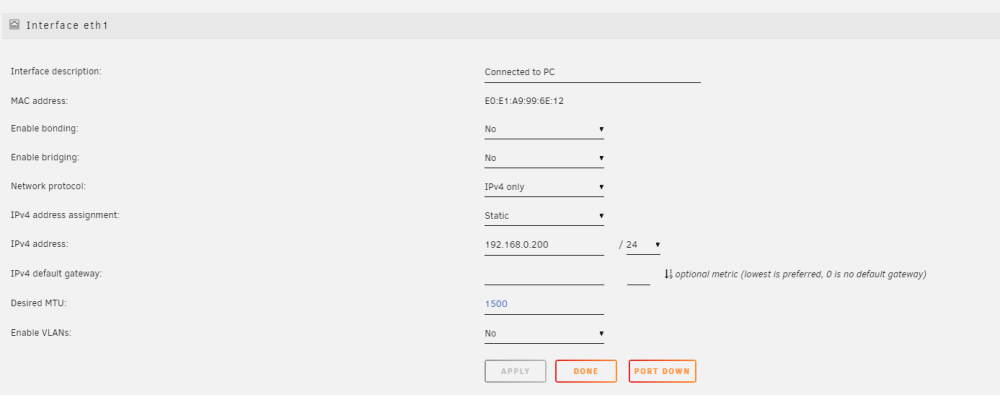Click the IPv4 address field 192.168.0.200

[x=544, y=245]
